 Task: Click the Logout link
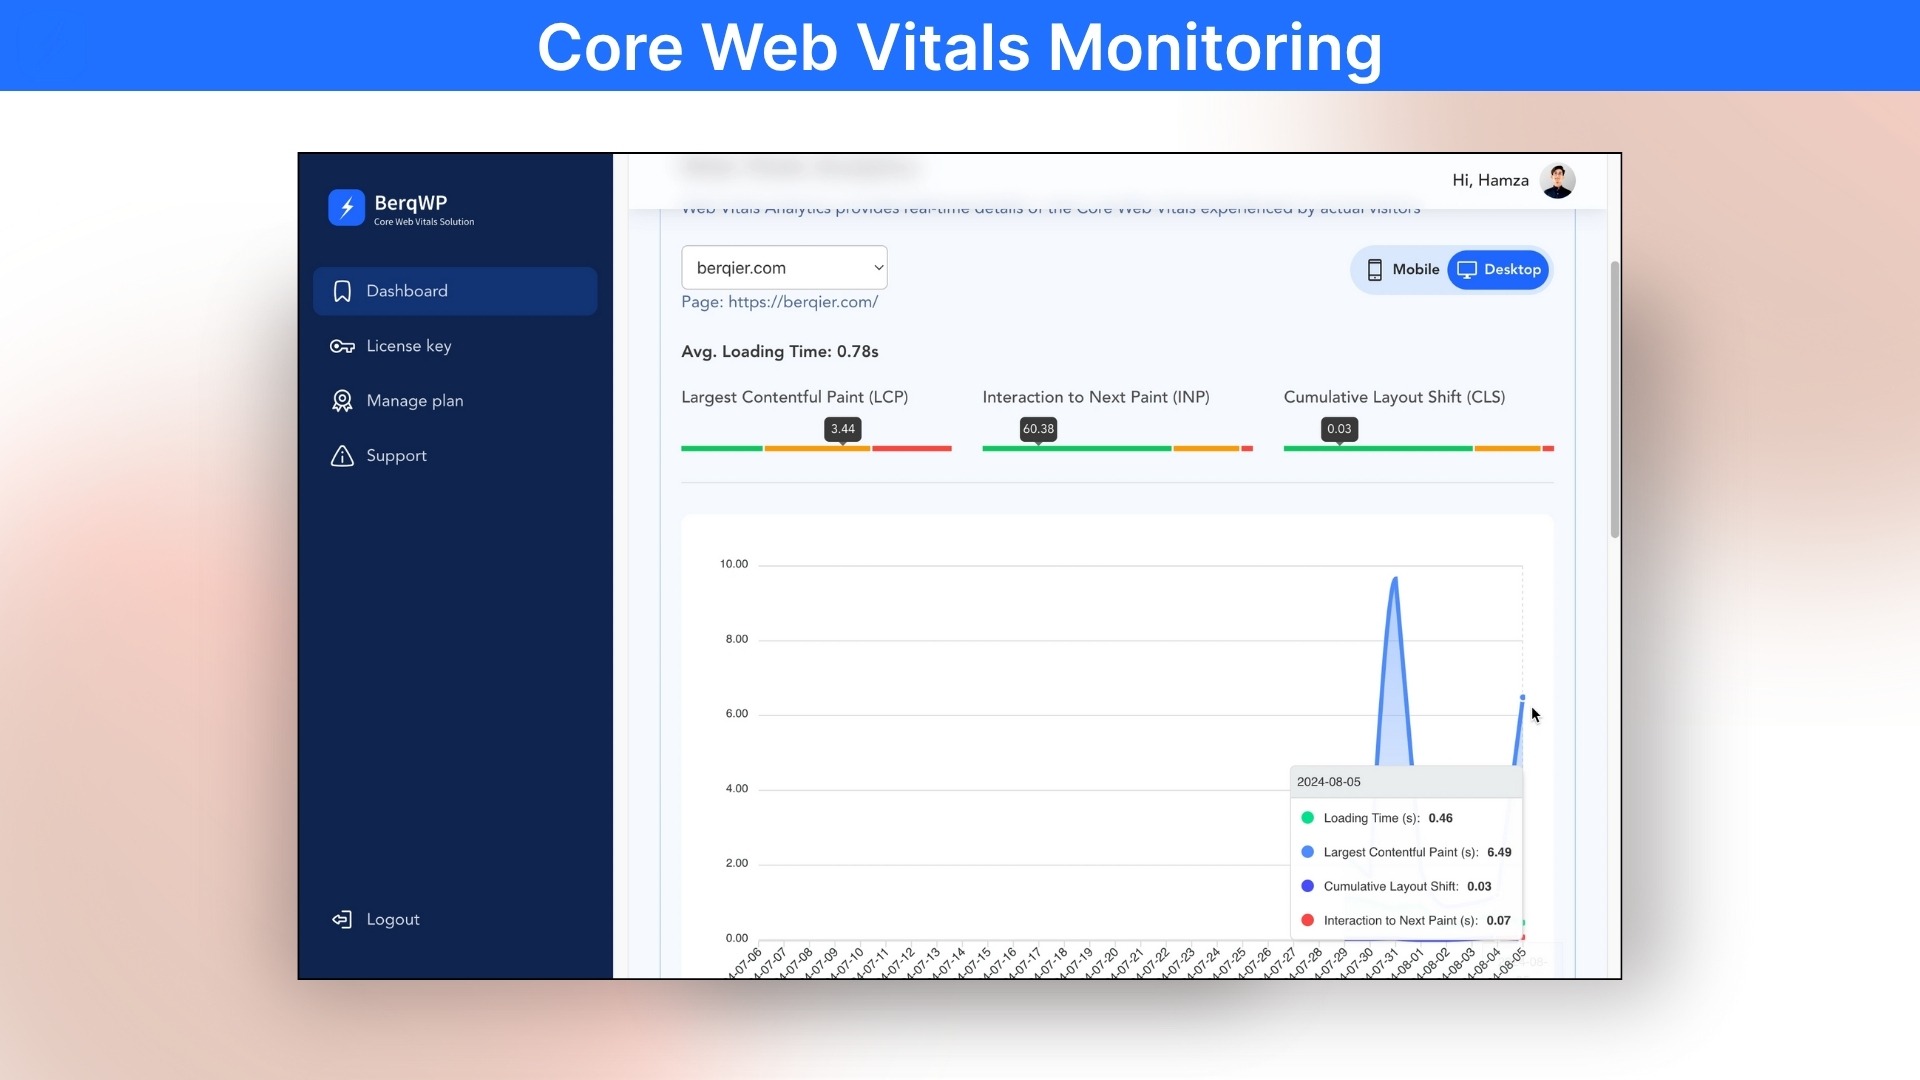(392, 920)
